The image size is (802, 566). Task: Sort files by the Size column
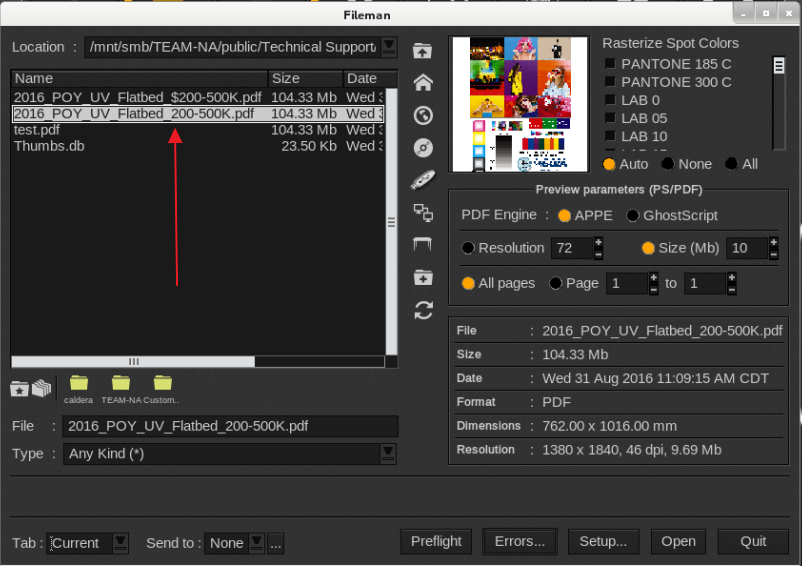tap(305, 78)
